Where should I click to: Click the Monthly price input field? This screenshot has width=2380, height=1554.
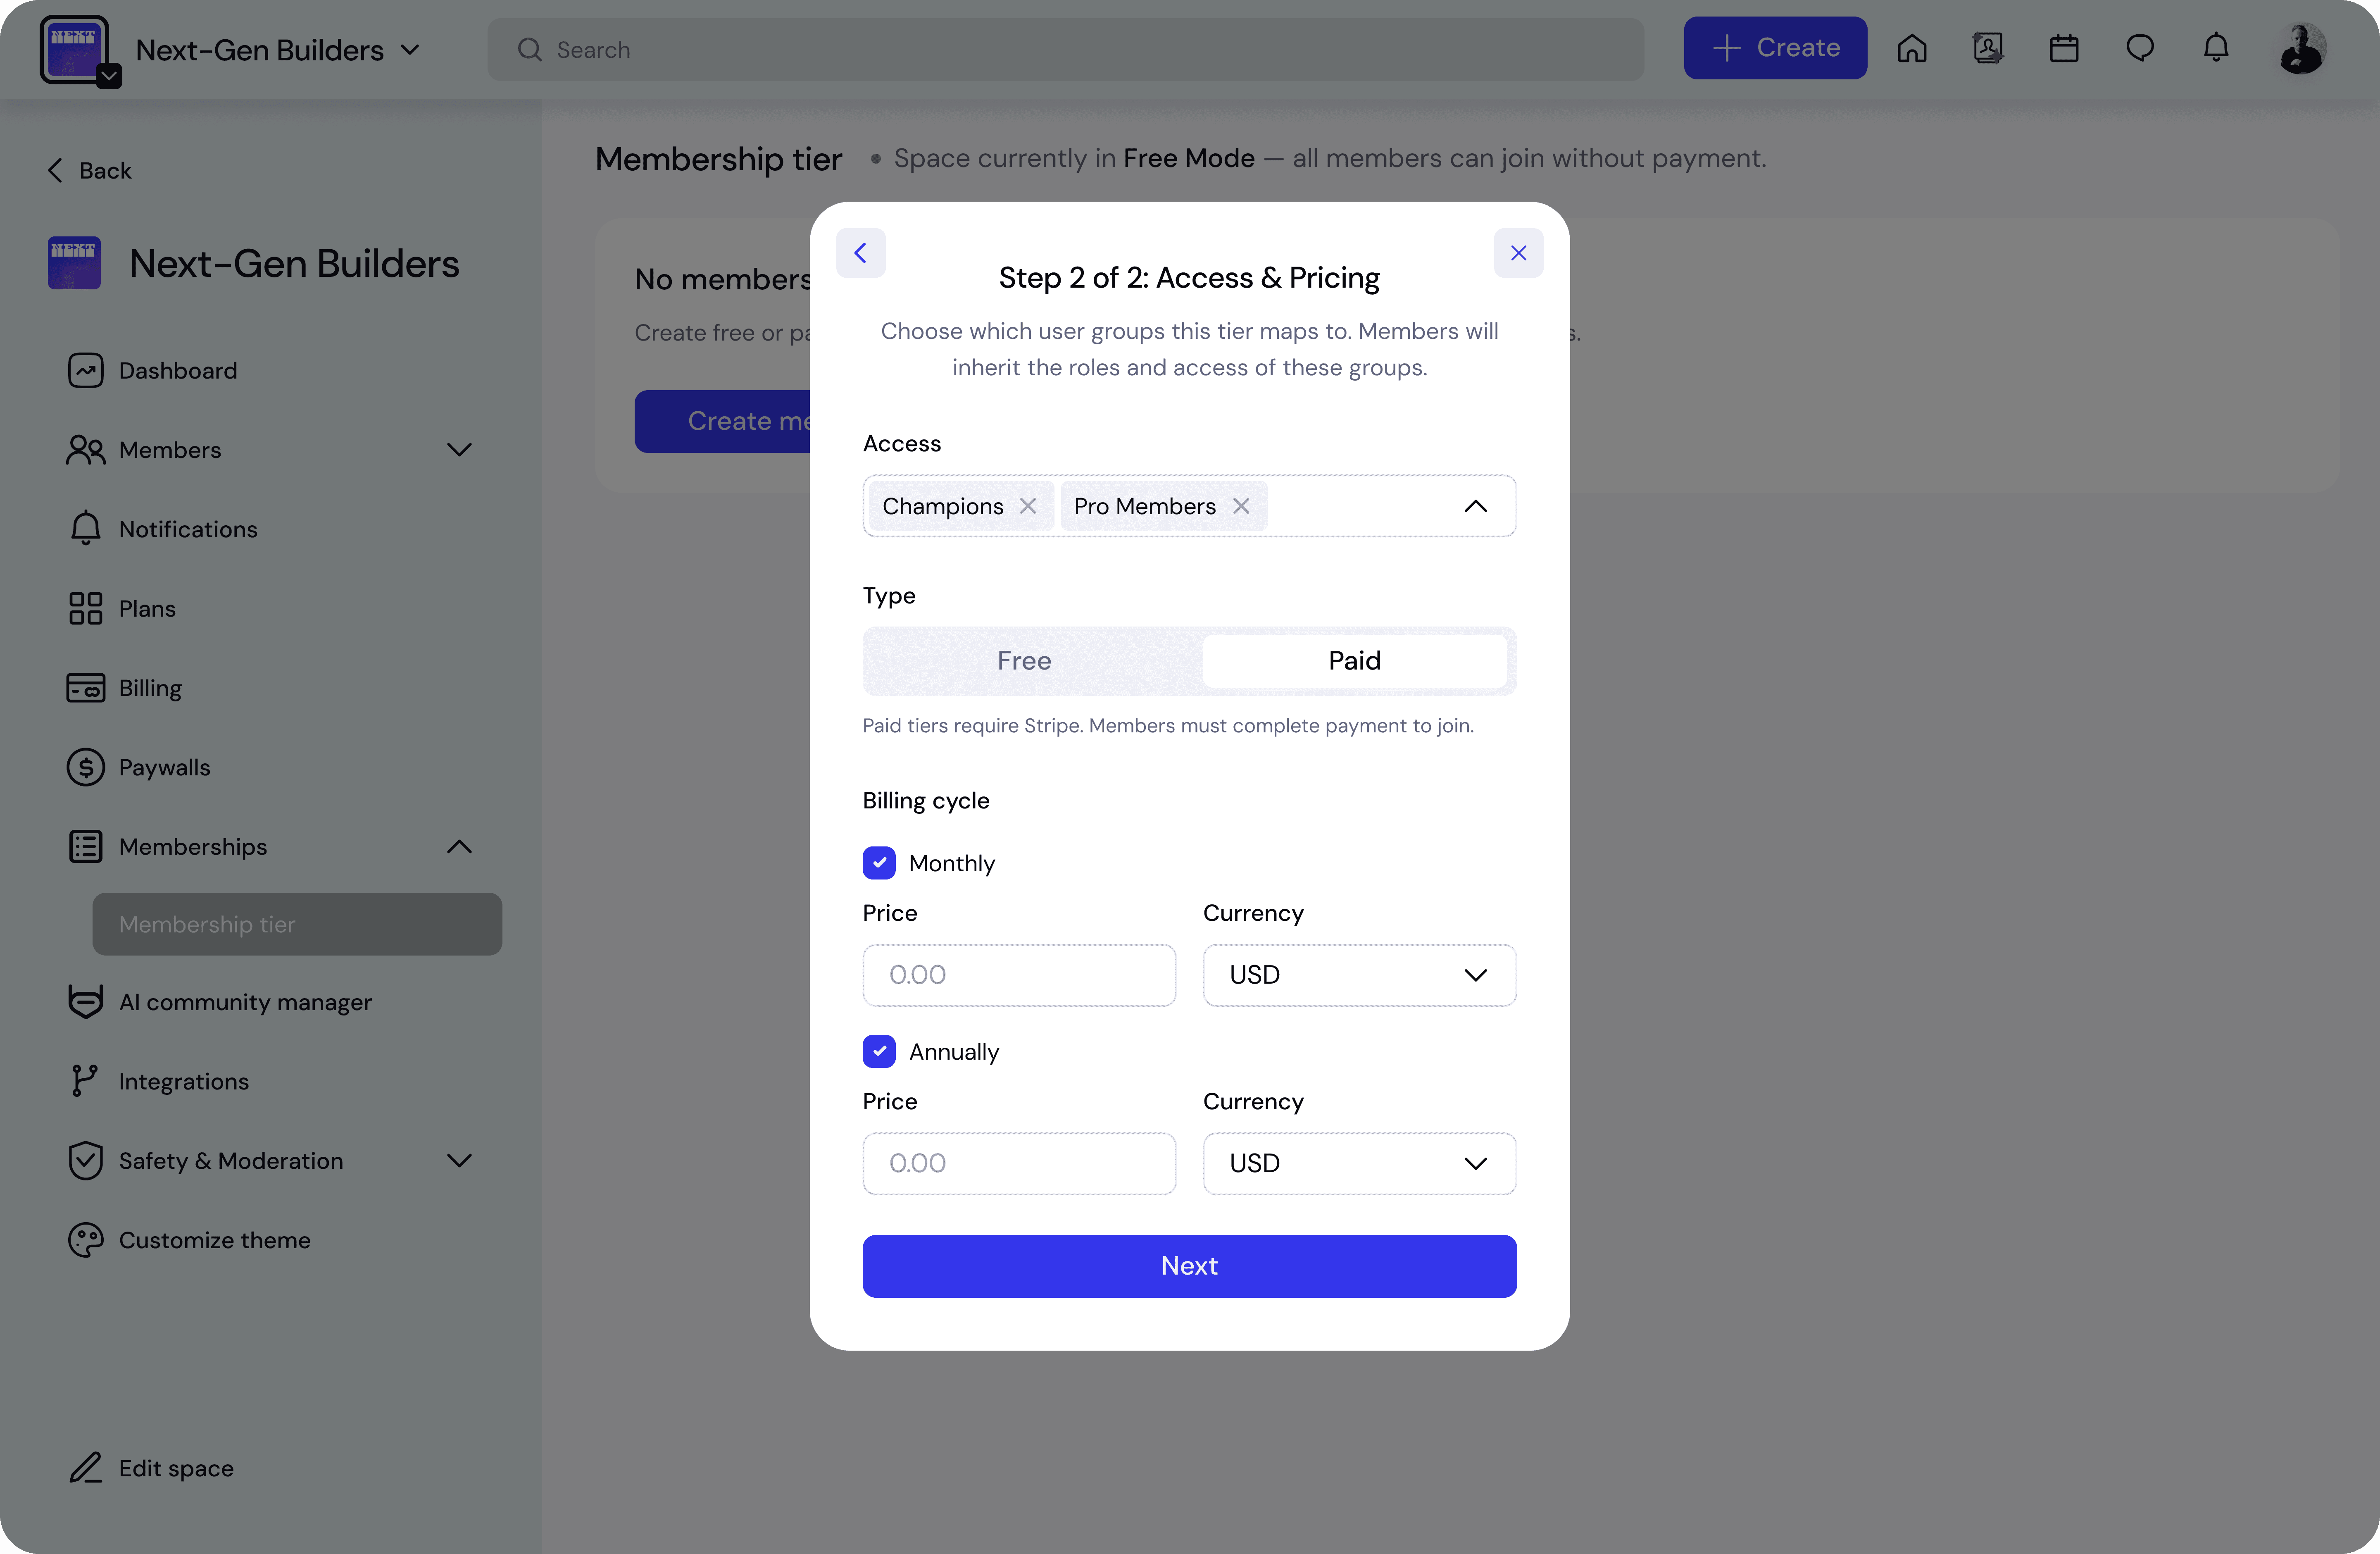coord(1019,975)
